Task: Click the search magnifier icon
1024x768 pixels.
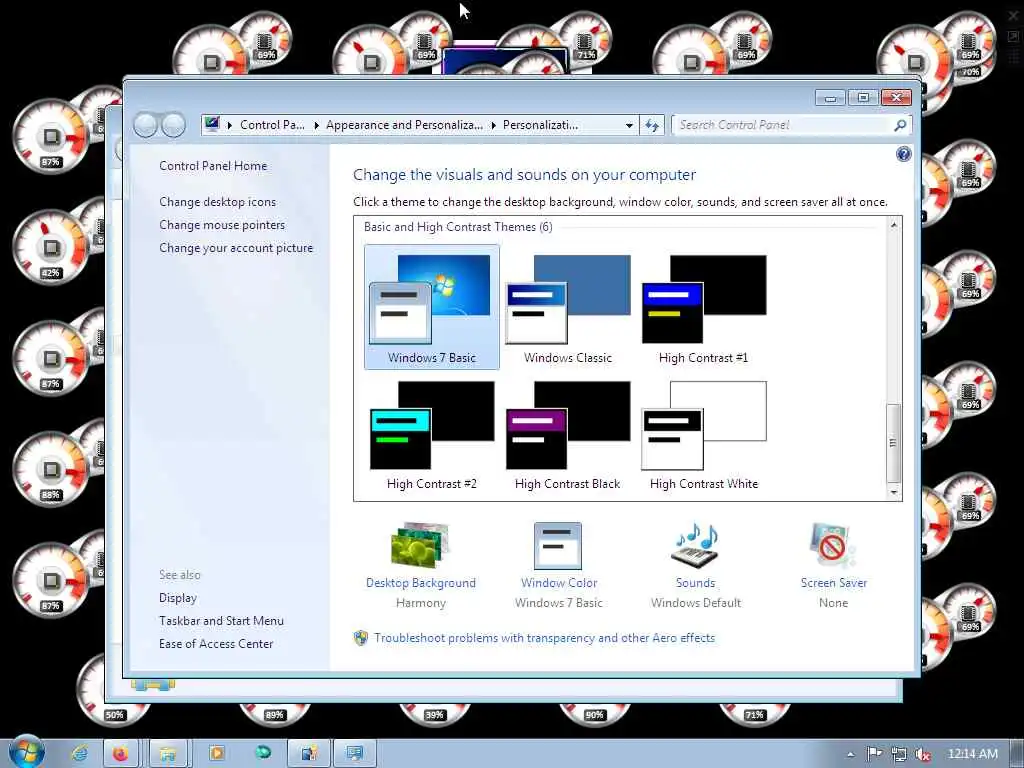Action: [900, 125]
